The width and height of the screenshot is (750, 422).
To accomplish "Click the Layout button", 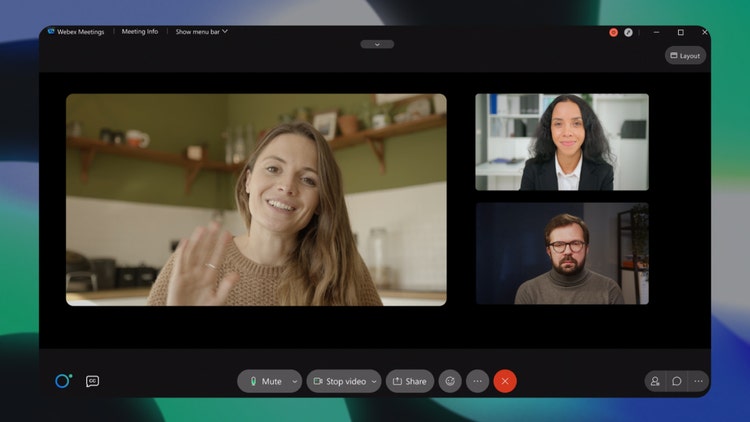I will click(686, 56).
